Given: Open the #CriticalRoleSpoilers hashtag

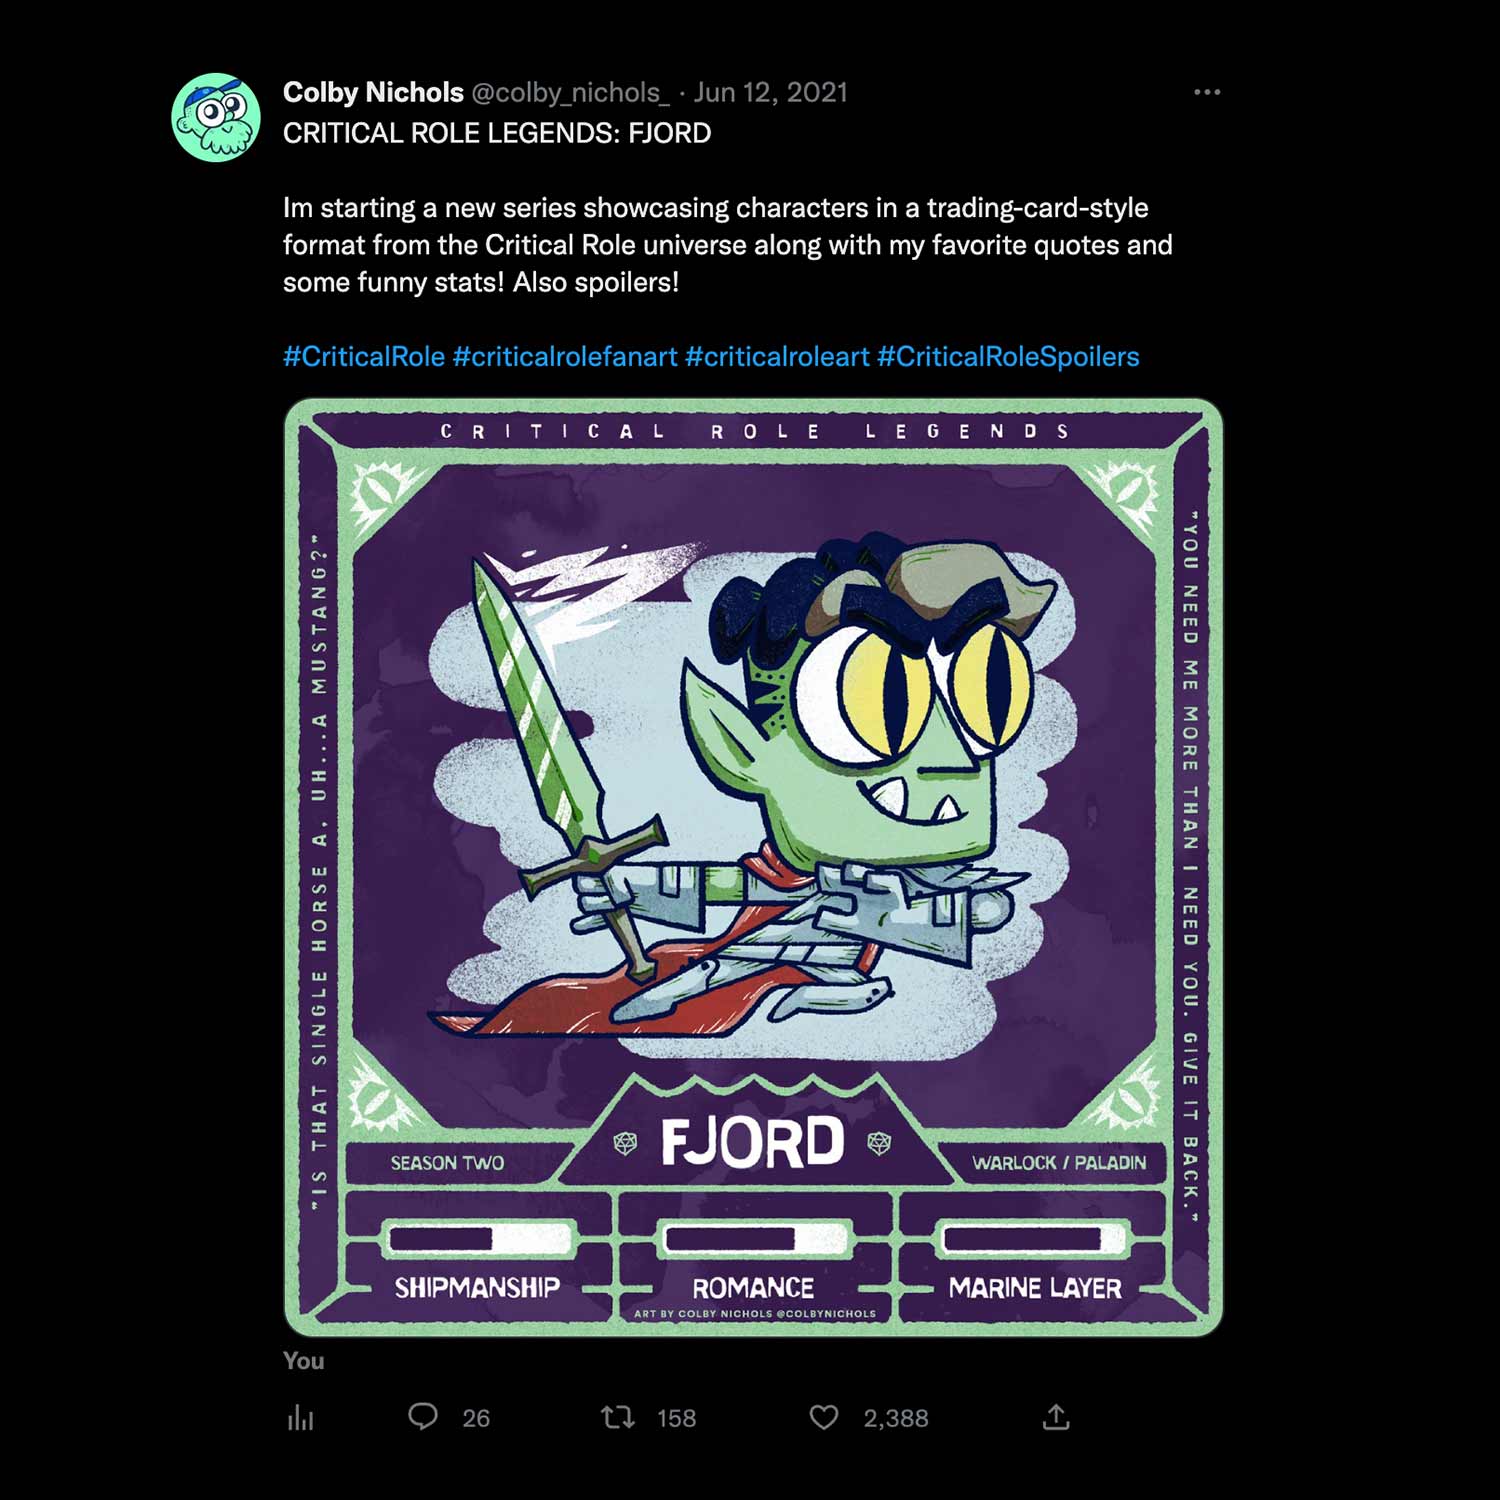Looking at the screenshot, I should pos(1008,357).
